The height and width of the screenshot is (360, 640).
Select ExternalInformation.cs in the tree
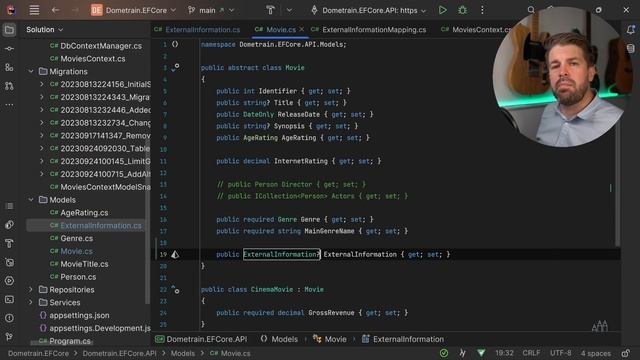pos(96,226)
